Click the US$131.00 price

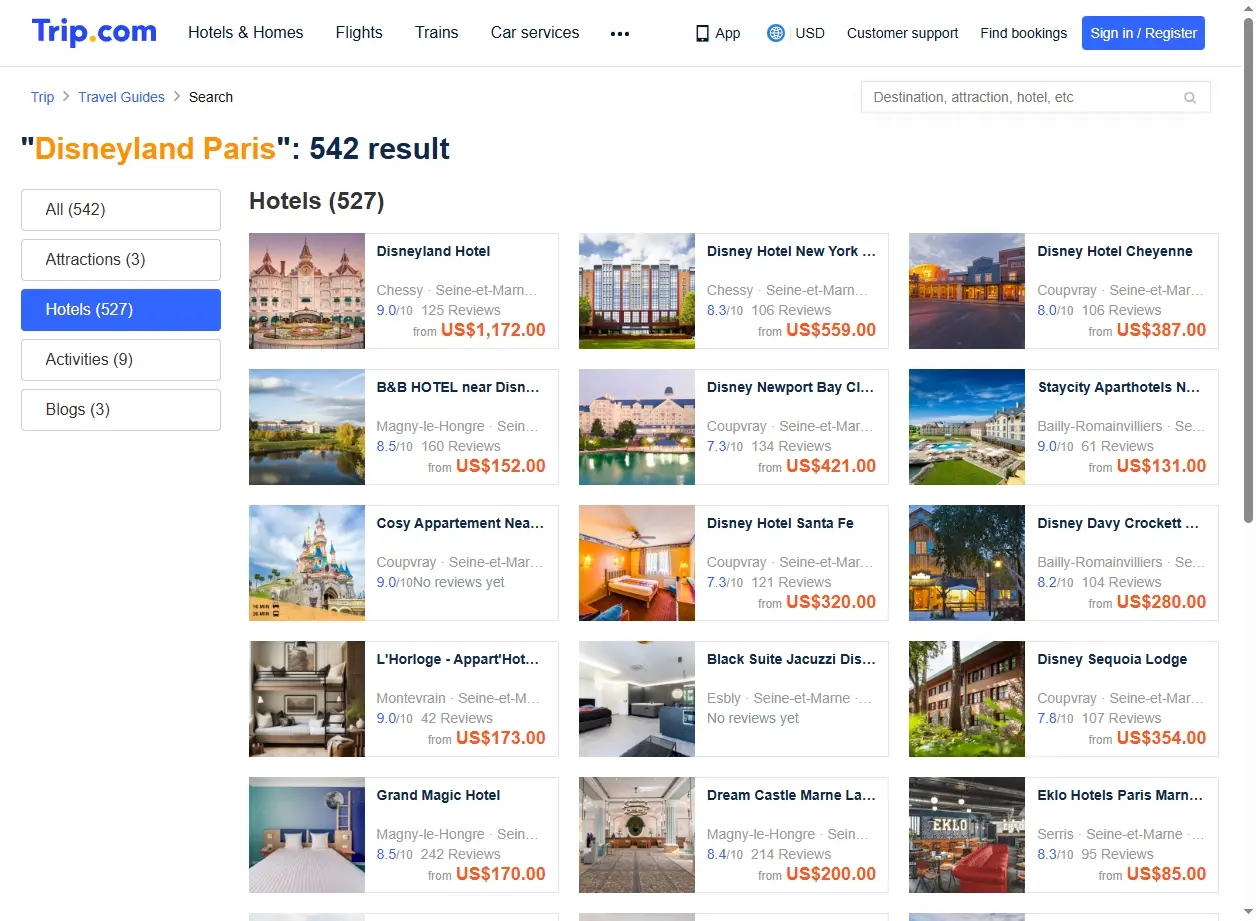click(x=1161, y=466)
